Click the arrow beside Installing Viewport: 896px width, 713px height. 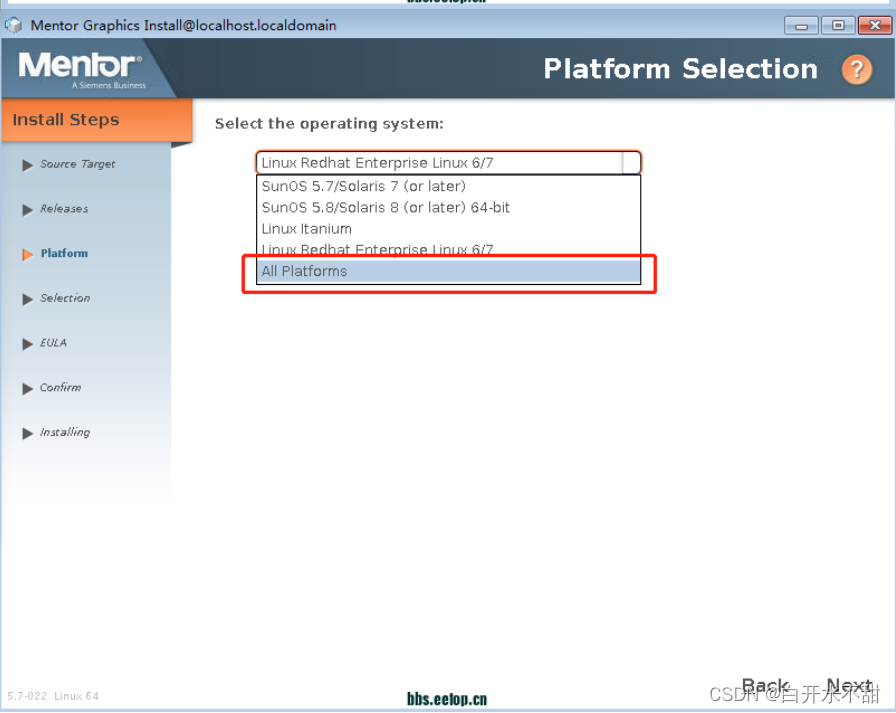tap(27, 433)
